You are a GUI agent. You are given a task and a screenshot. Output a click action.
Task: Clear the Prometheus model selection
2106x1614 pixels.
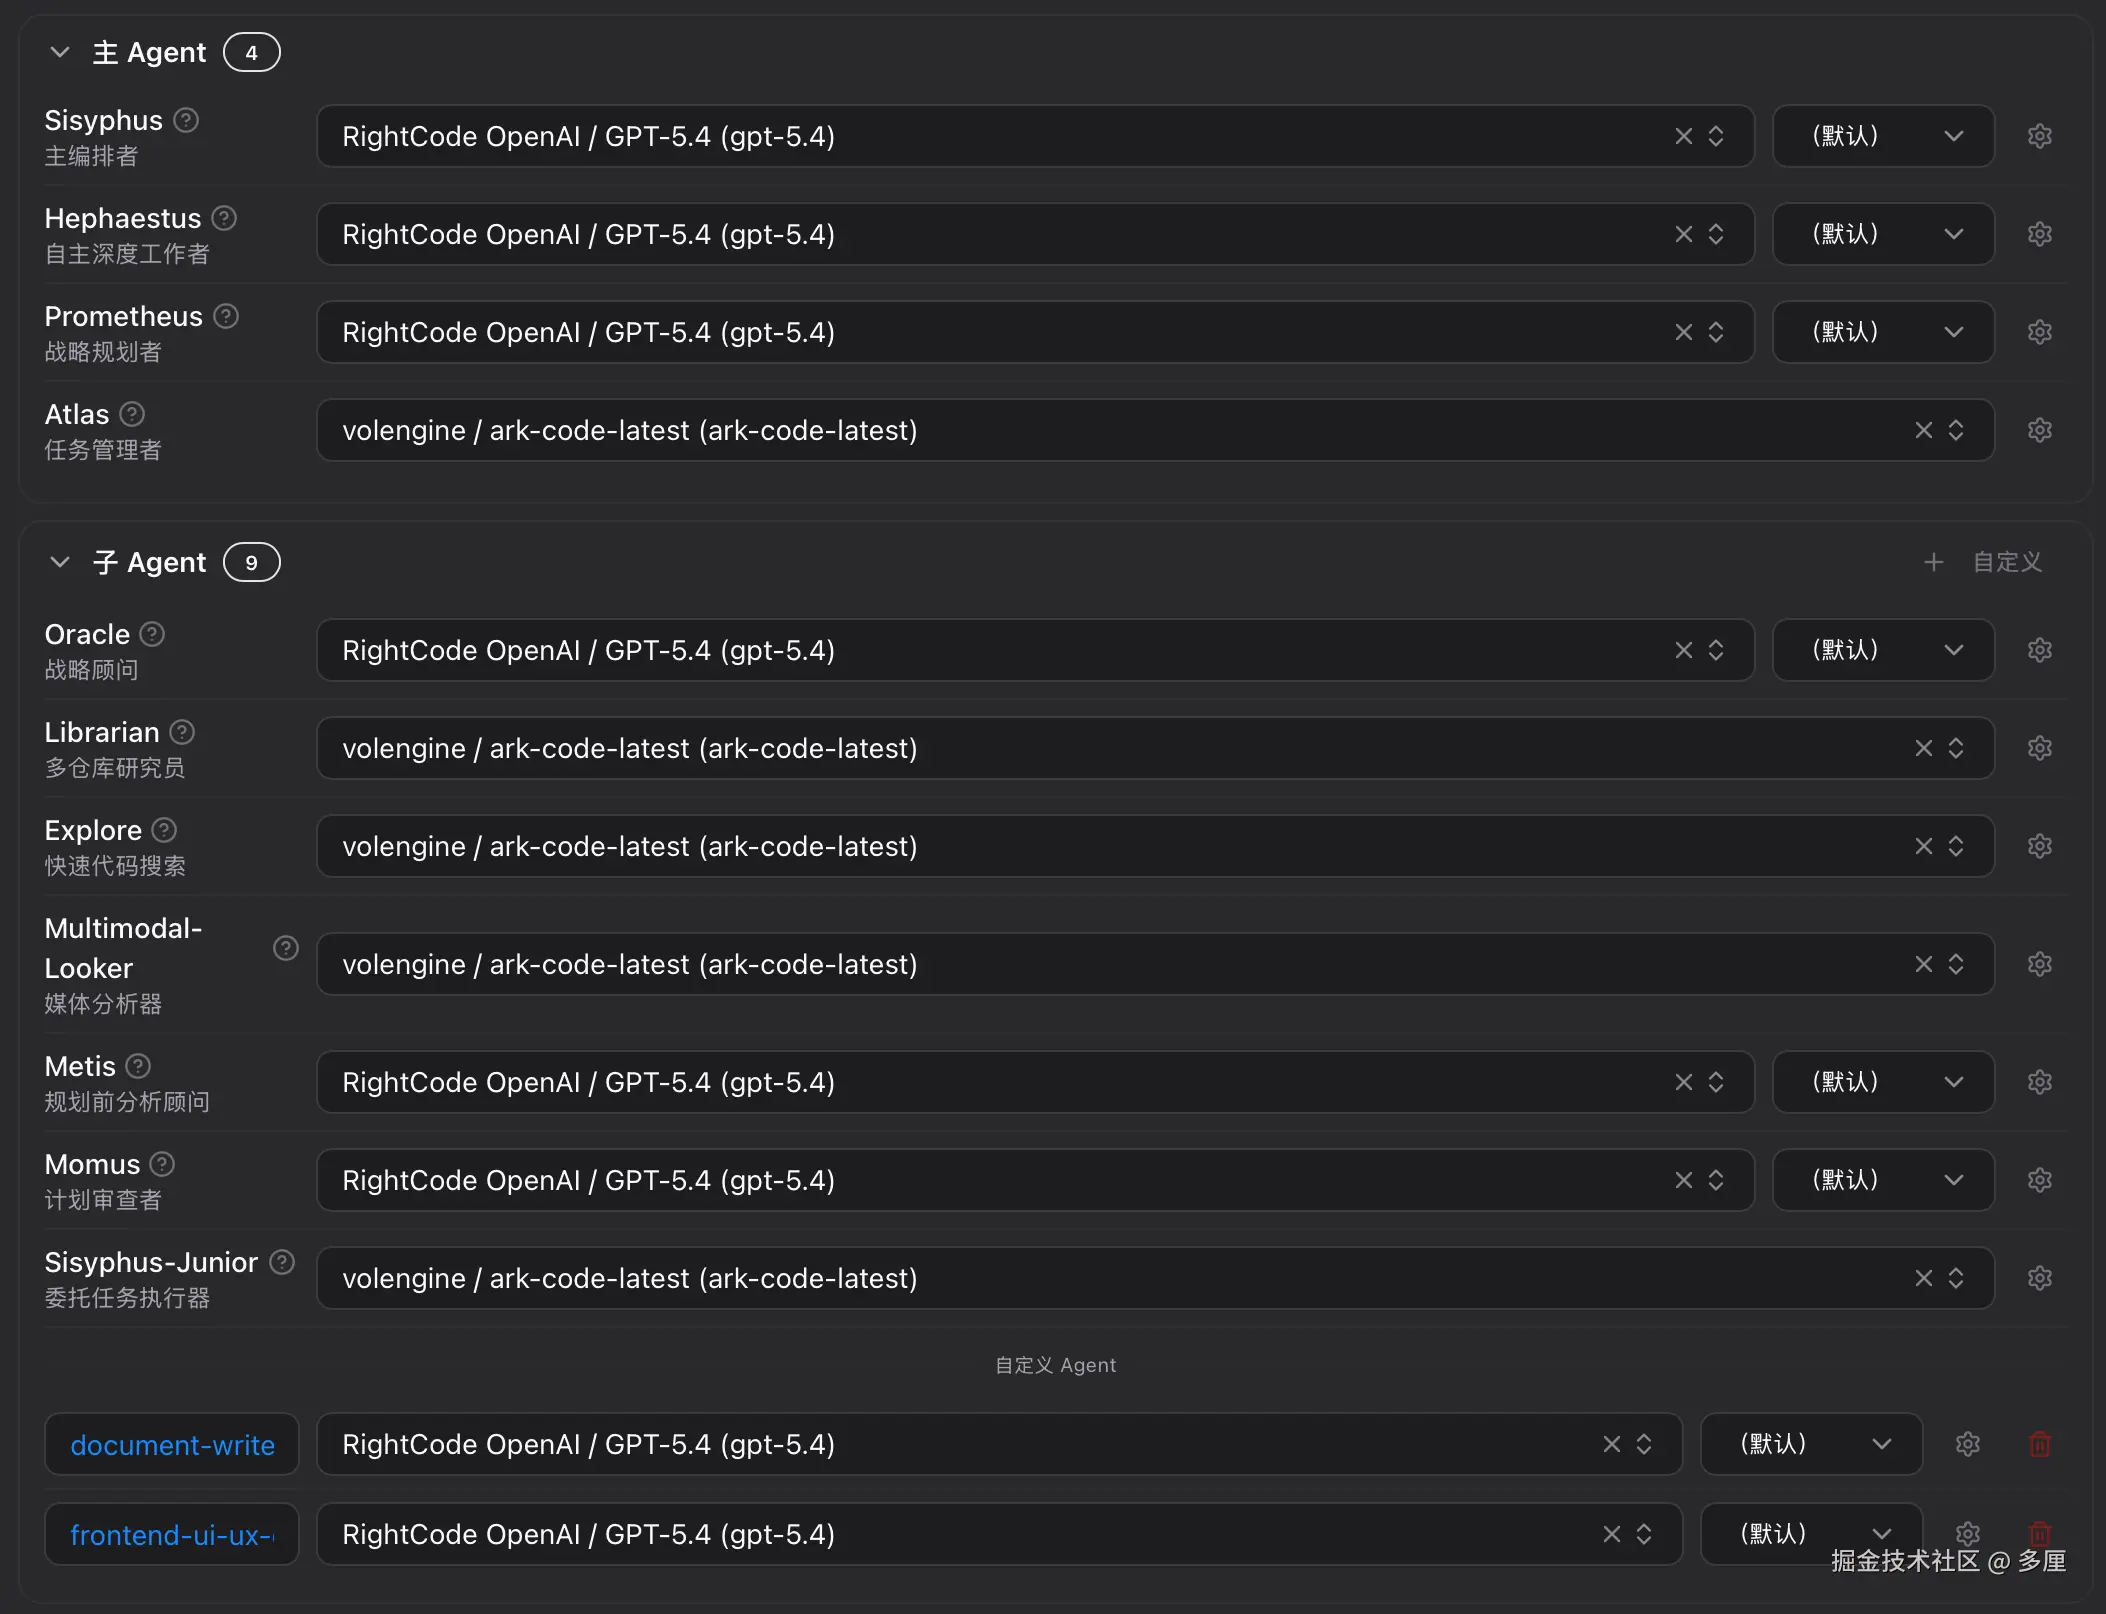point(1683,332)
